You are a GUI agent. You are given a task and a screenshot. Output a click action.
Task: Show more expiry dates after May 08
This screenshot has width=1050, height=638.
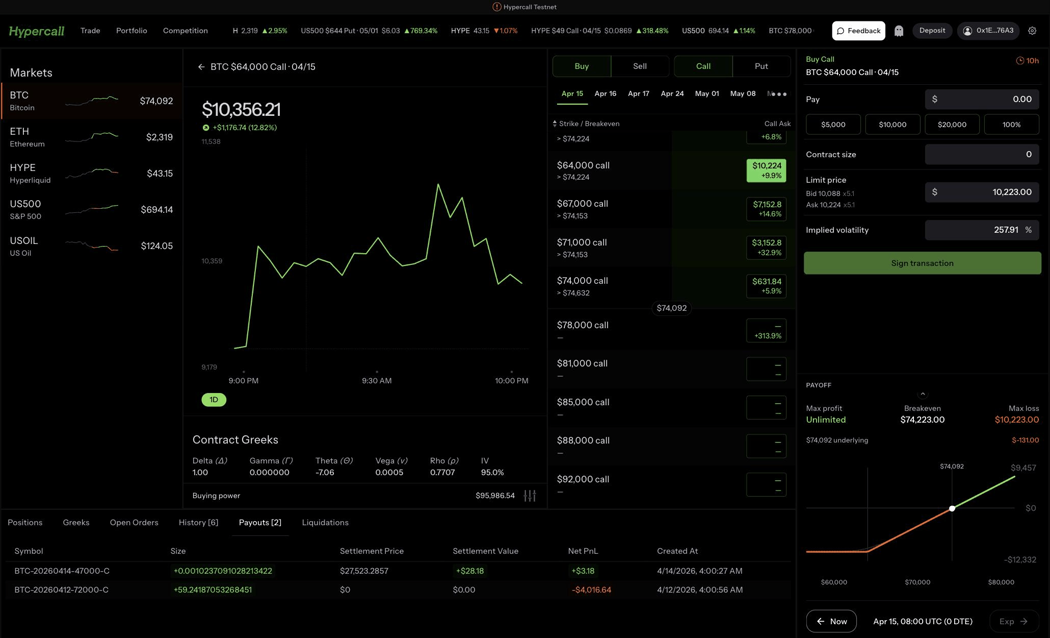pyautogui.click(x=778, y=94)
